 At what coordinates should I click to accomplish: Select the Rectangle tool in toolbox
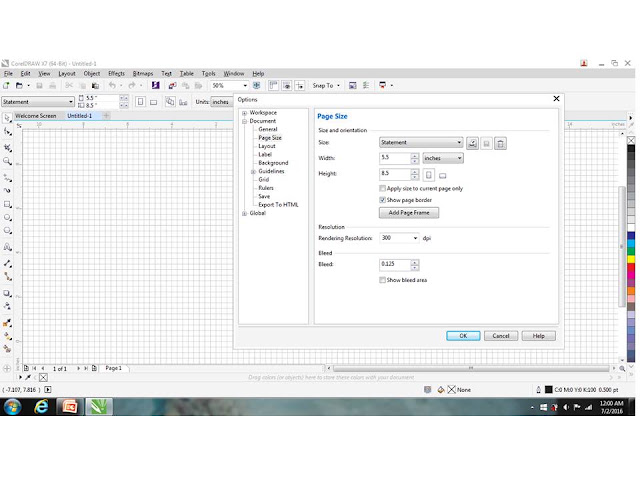coord(7,204)
